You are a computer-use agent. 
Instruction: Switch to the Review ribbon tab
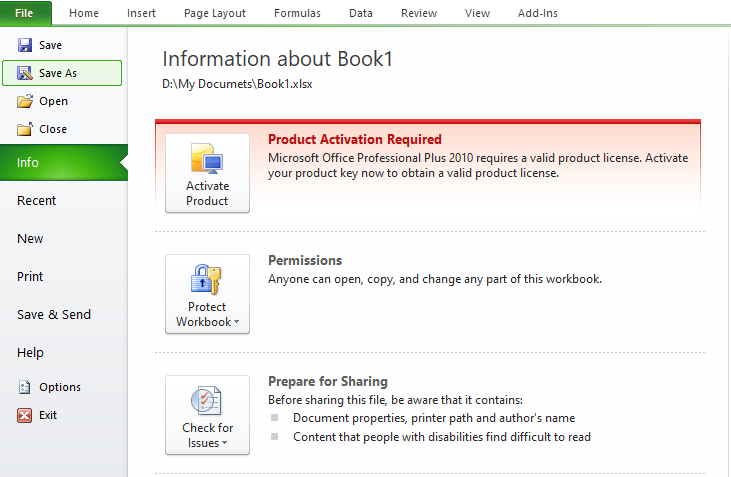[x=419, y=13]
